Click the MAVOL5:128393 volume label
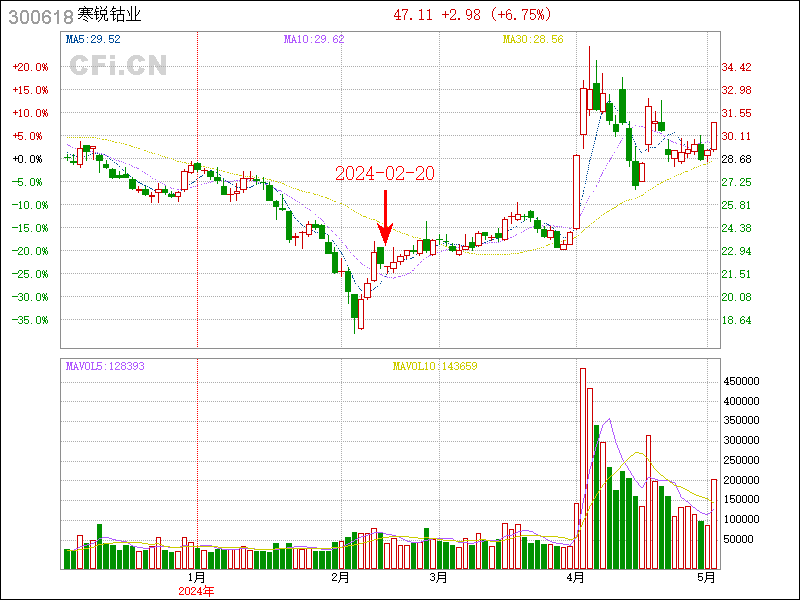The image size is (800, 600). [105, 366]
